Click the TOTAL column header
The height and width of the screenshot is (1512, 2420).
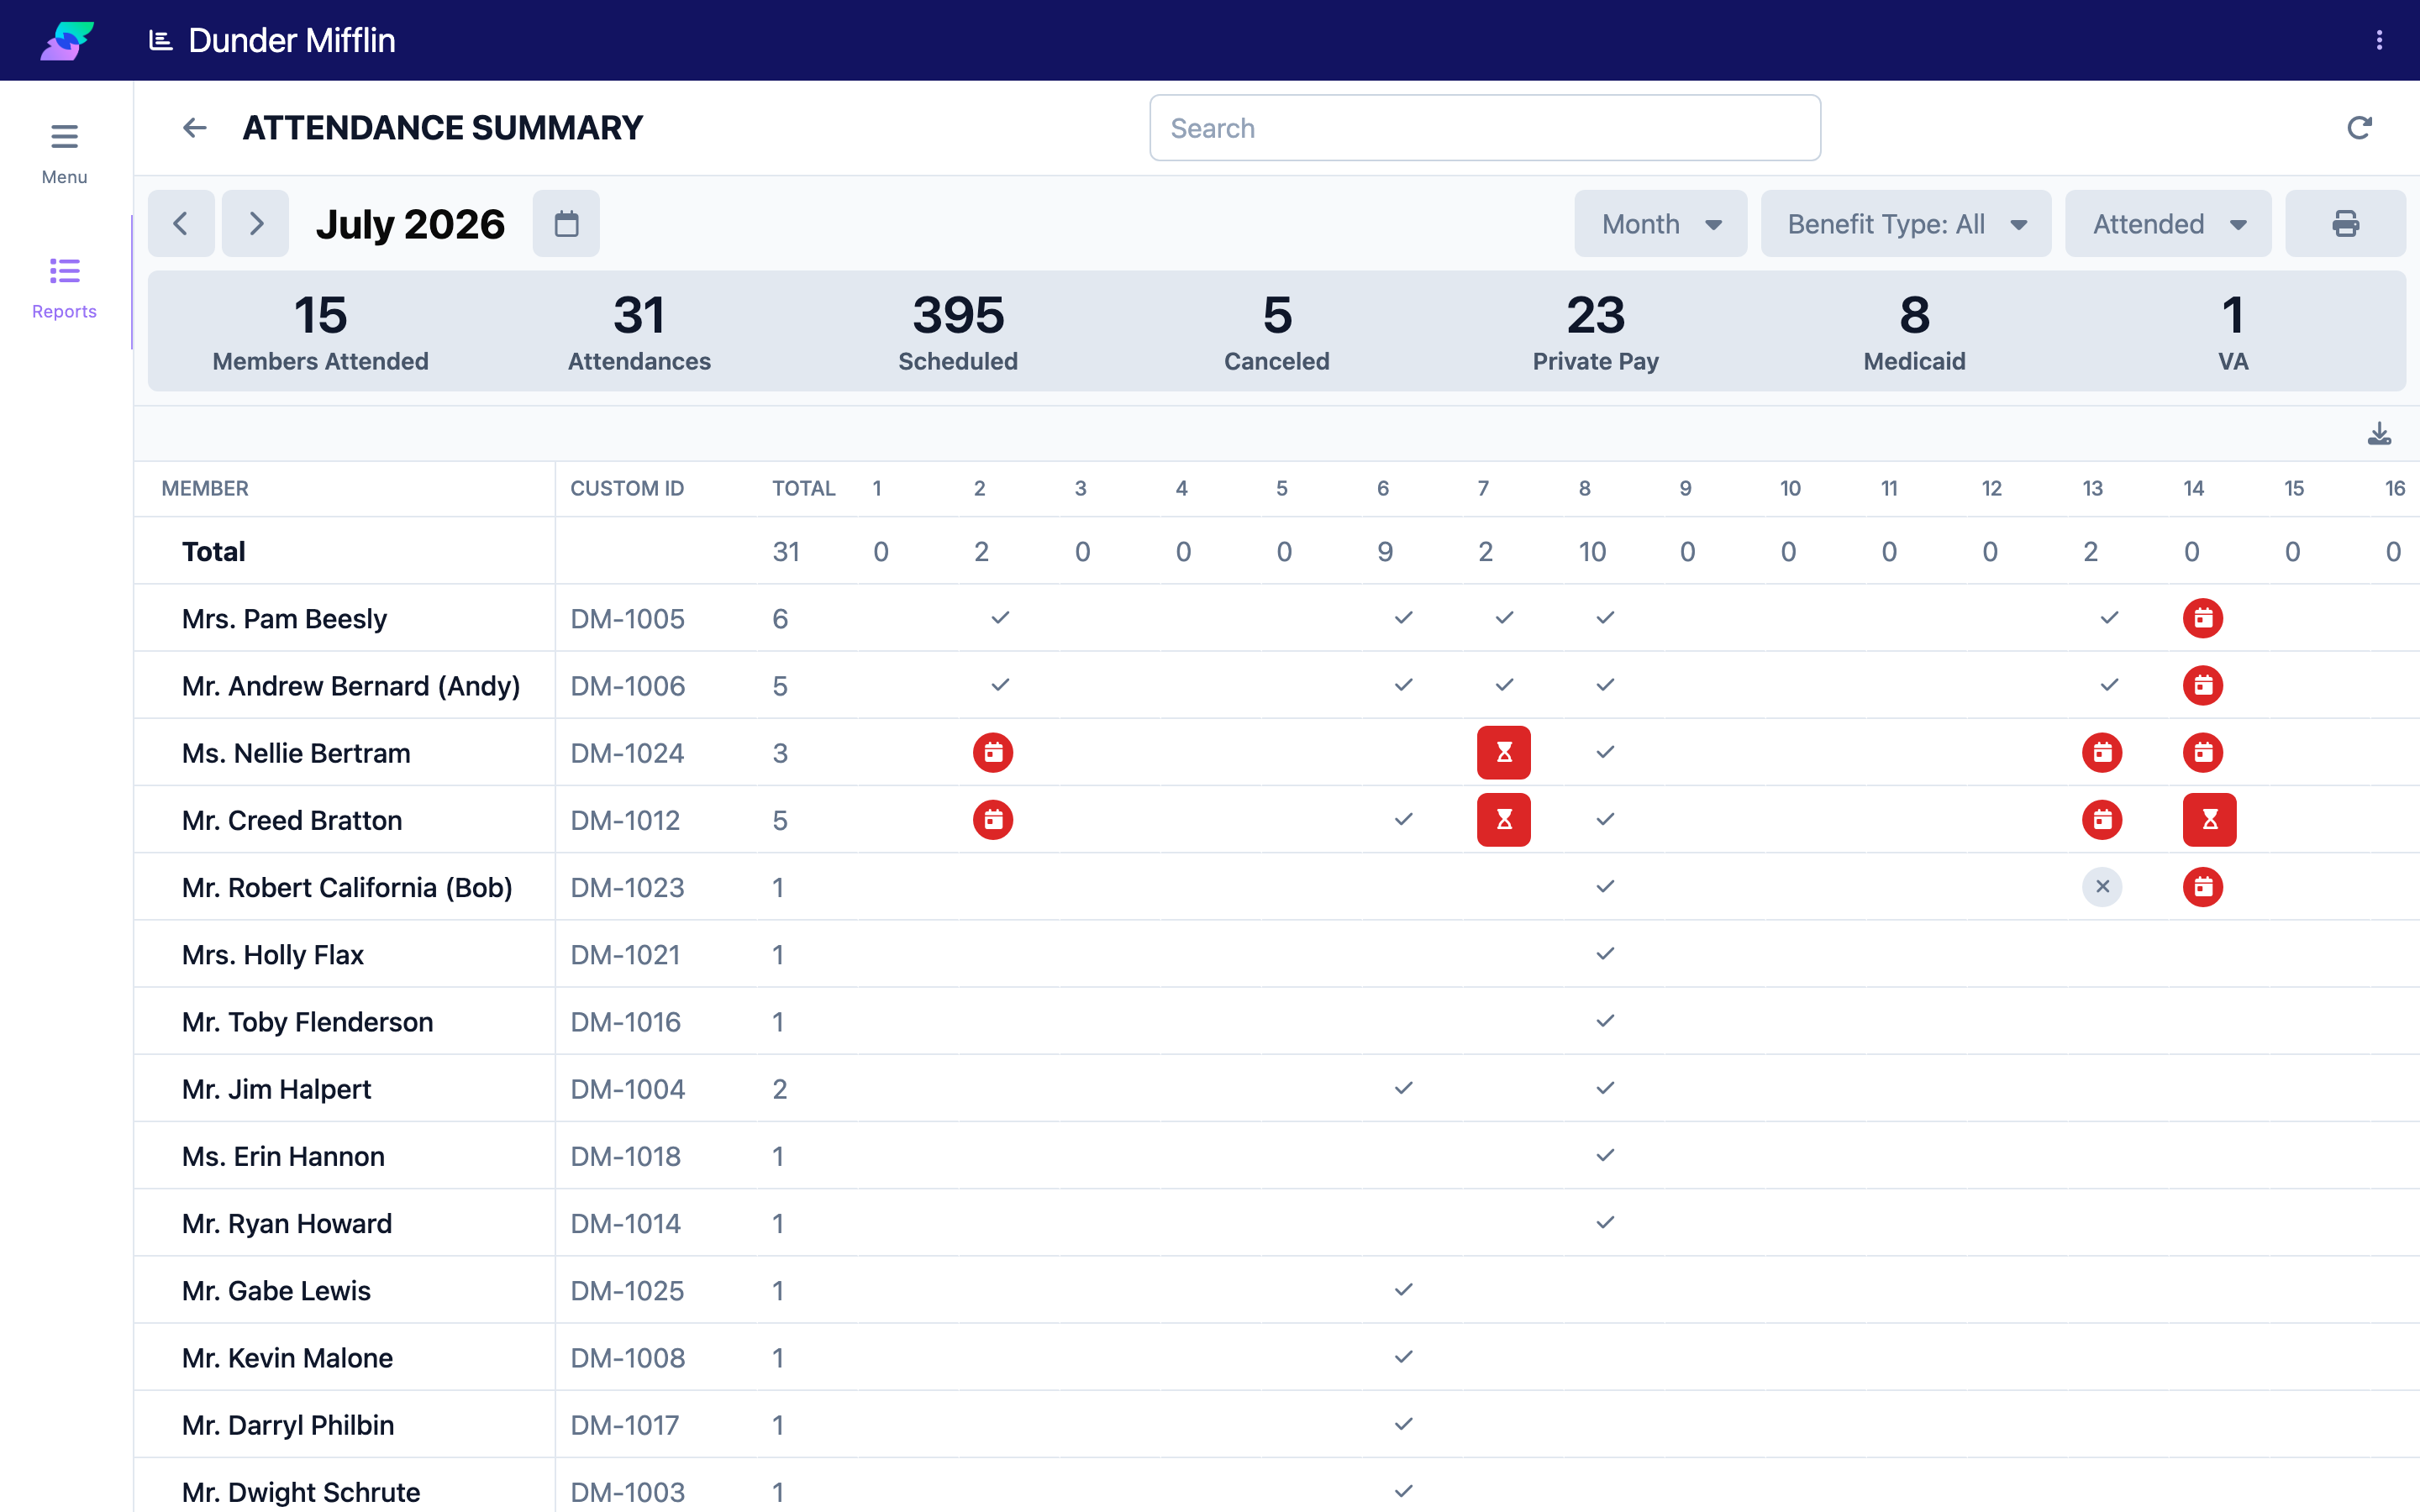click(x=803, y=488)
